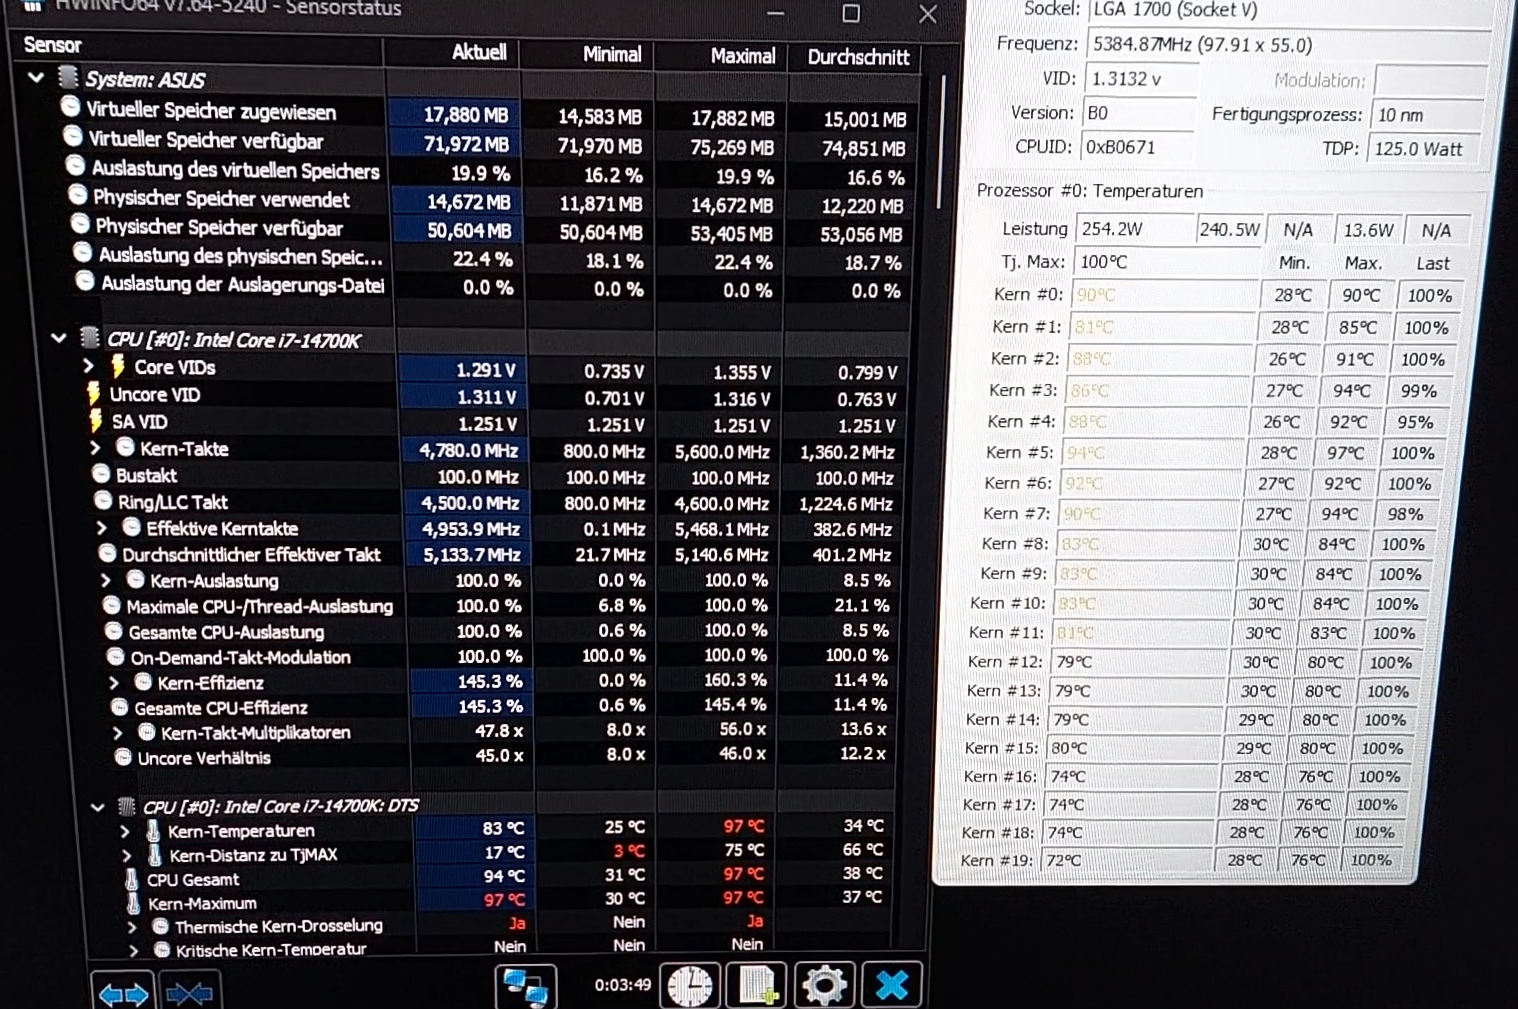Viewport: 1518px width, 1009px height.
Task: Click the thermometer icon beside Kern-Maximum
Action: pos(132,903)
